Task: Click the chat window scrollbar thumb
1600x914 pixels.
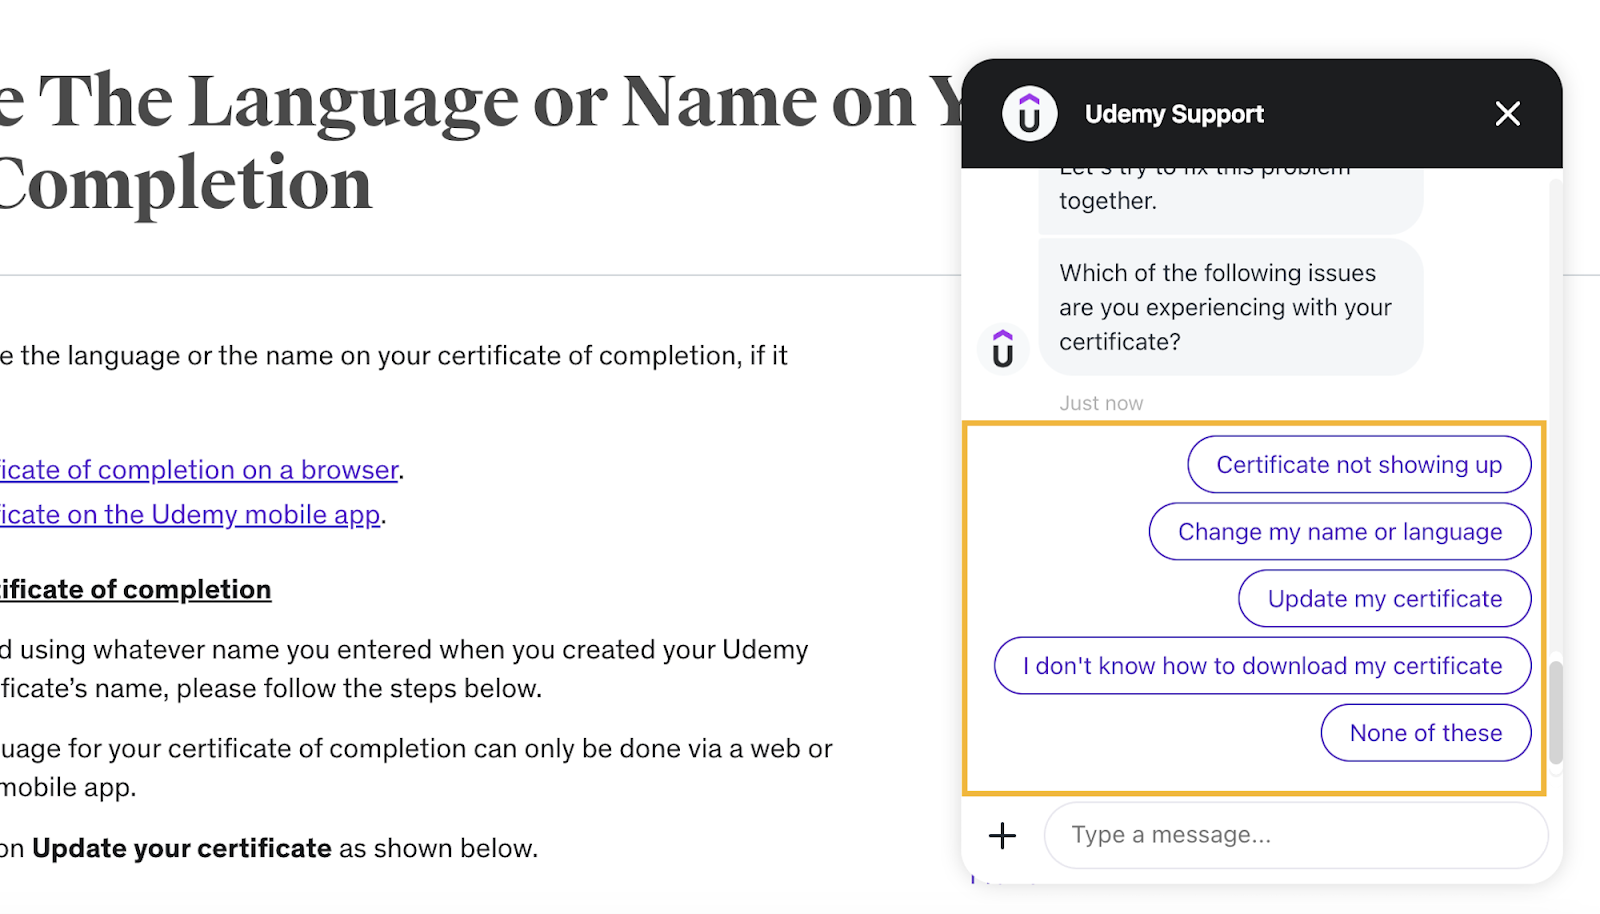Action: tap(1556, 712)
